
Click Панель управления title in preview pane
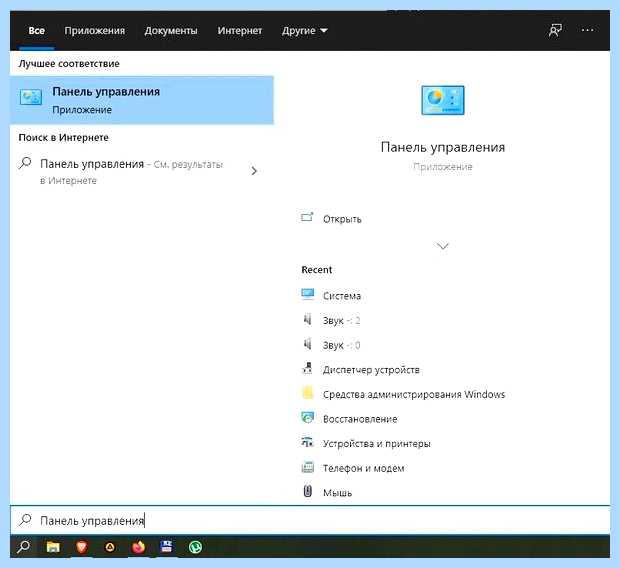pos(443,147)
